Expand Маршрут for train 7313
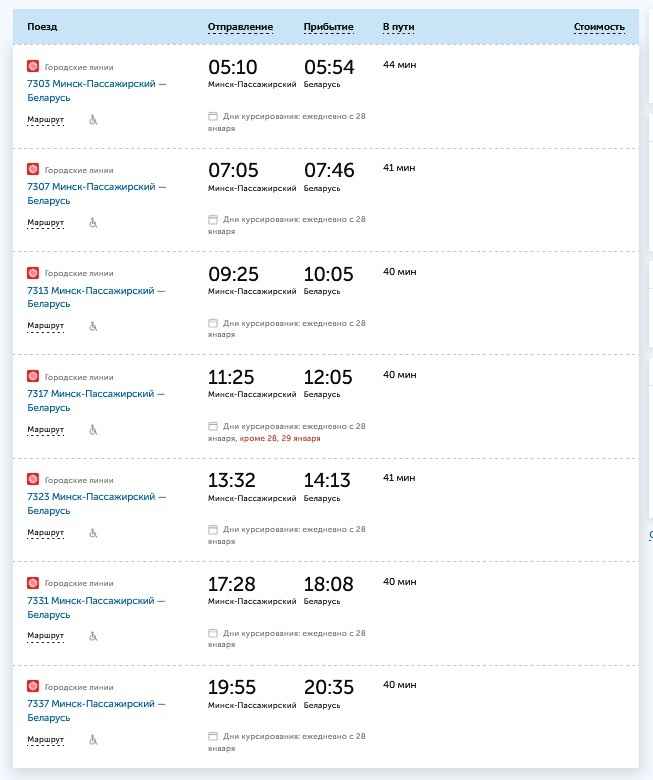Viewport: 653px width, 780px height. click(45, 326)
